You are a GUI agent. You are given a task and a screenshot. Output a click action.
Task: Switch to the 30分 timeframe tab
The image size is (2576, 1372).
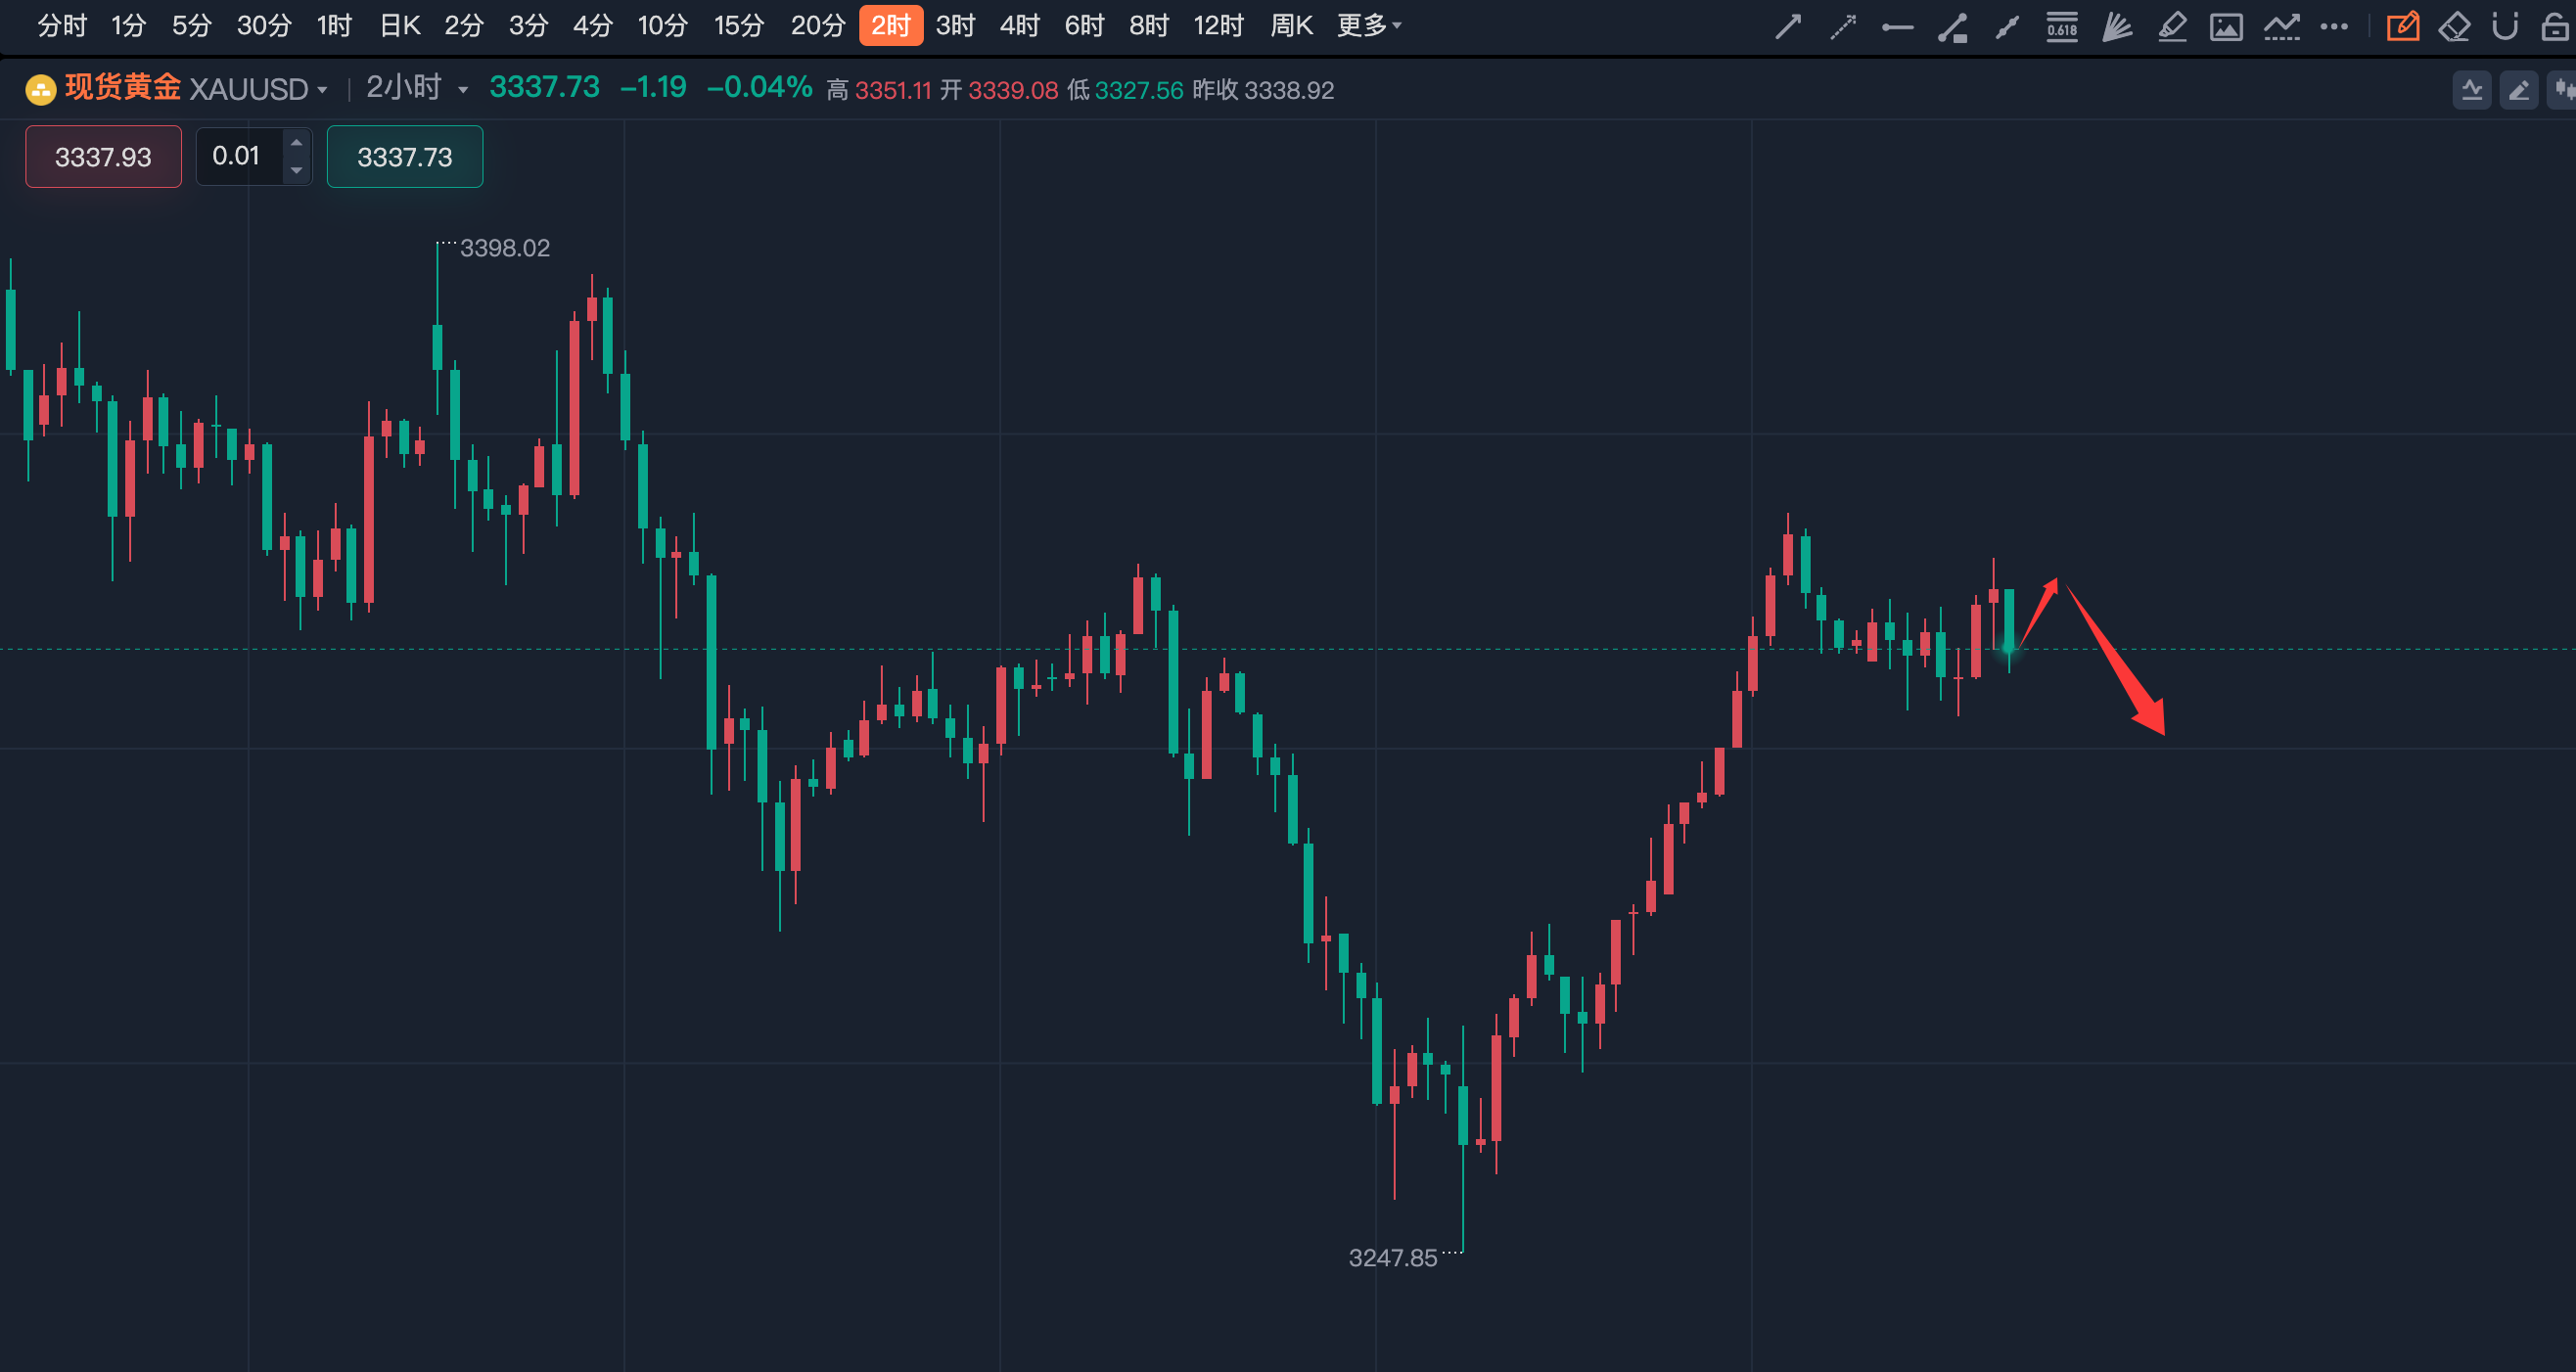click(x=263, y=26)
